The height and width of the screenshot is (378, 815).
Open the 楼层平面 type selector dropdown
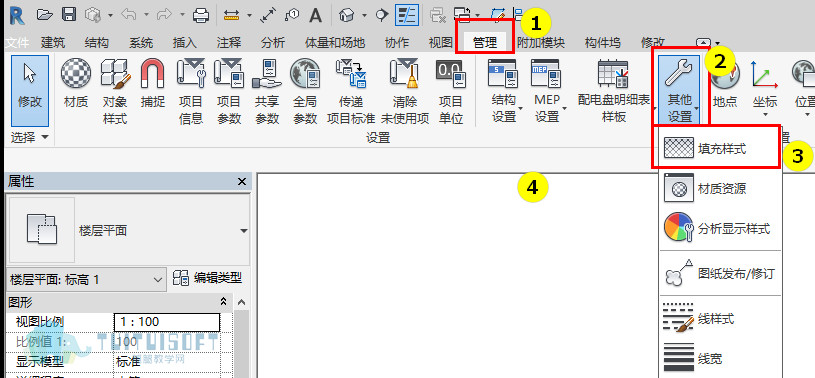244,231
